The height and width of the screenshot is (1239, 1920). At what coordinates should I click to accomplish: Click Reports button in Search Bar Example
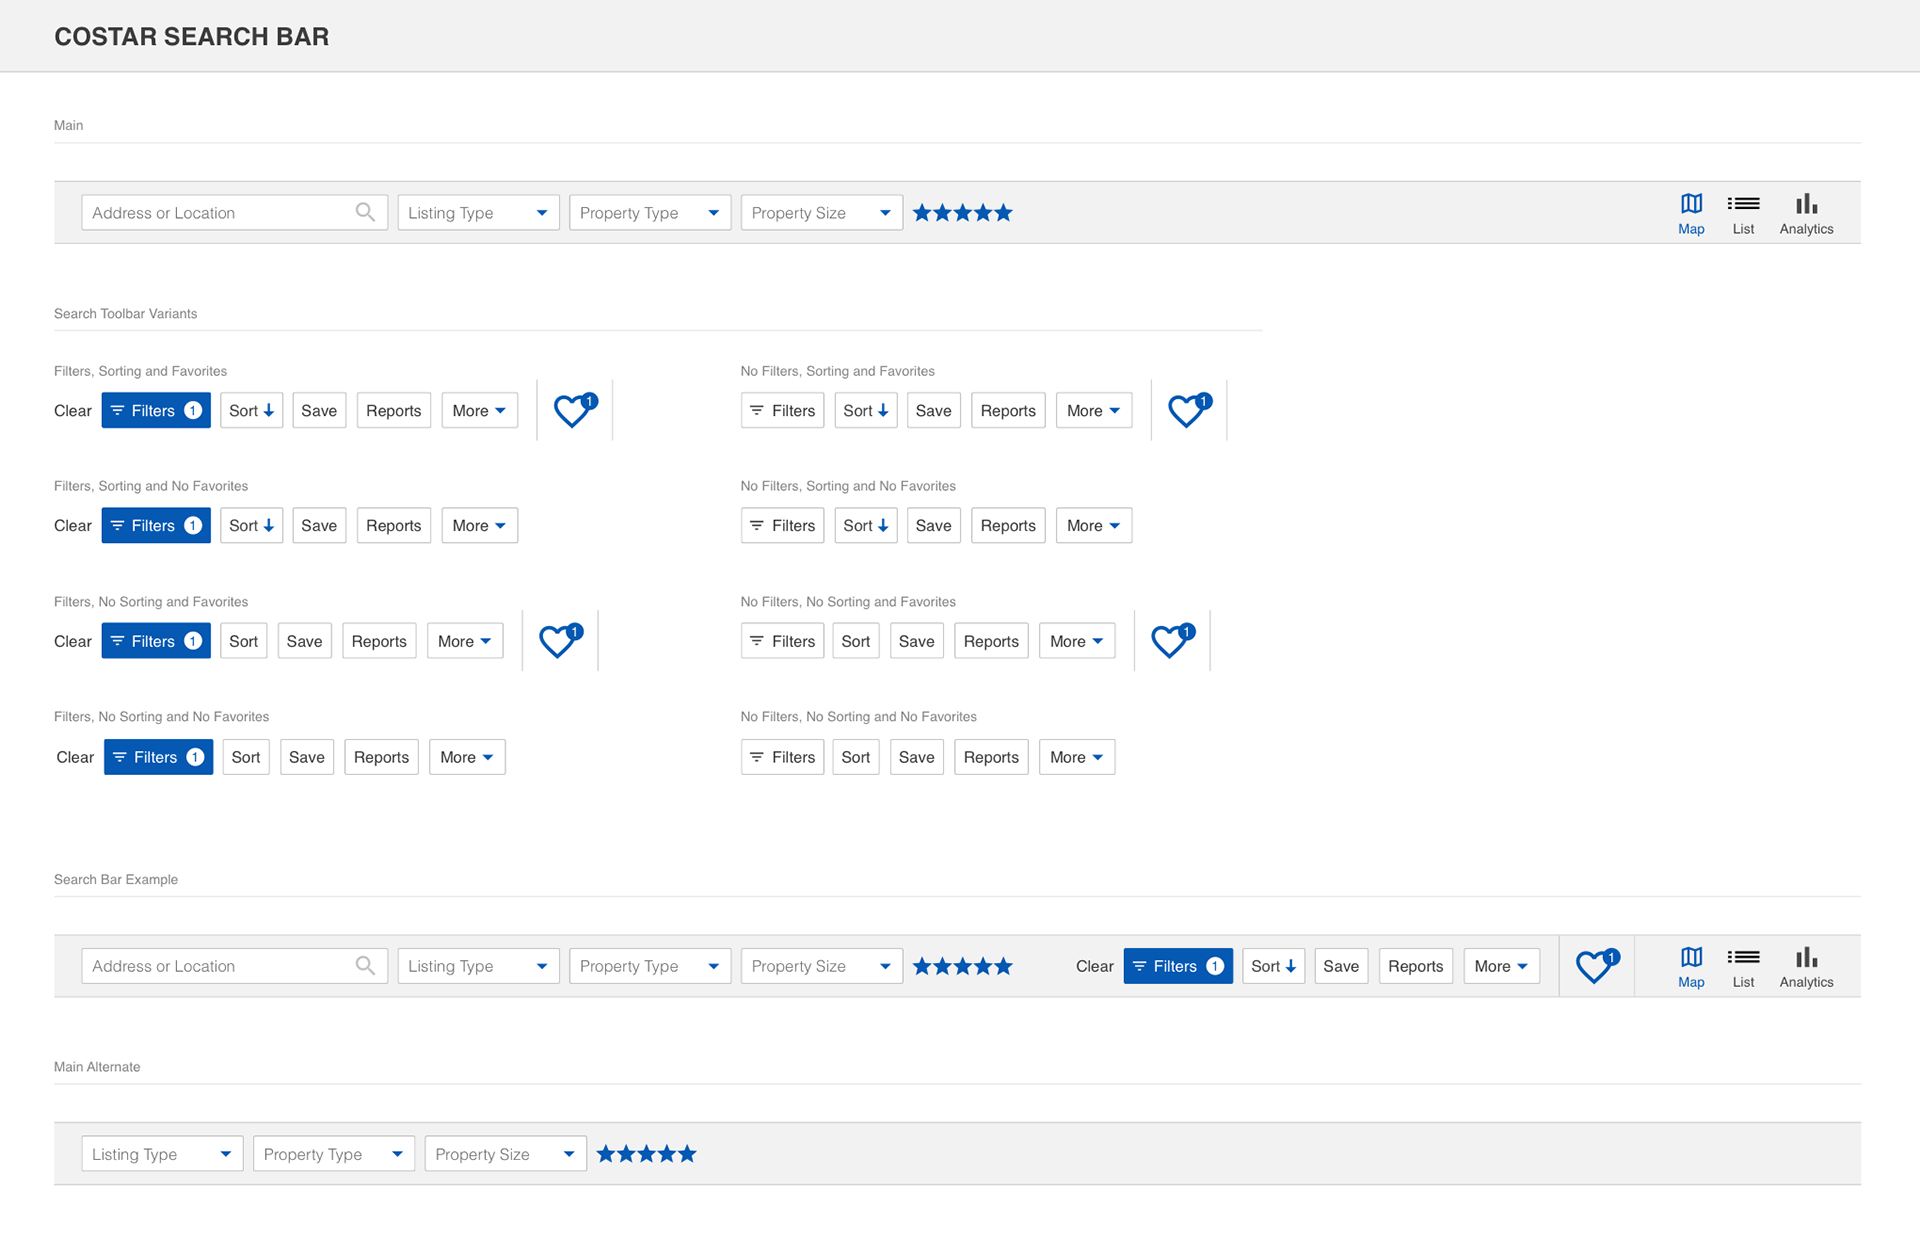pyautogui.click(x=1416, y=966)
